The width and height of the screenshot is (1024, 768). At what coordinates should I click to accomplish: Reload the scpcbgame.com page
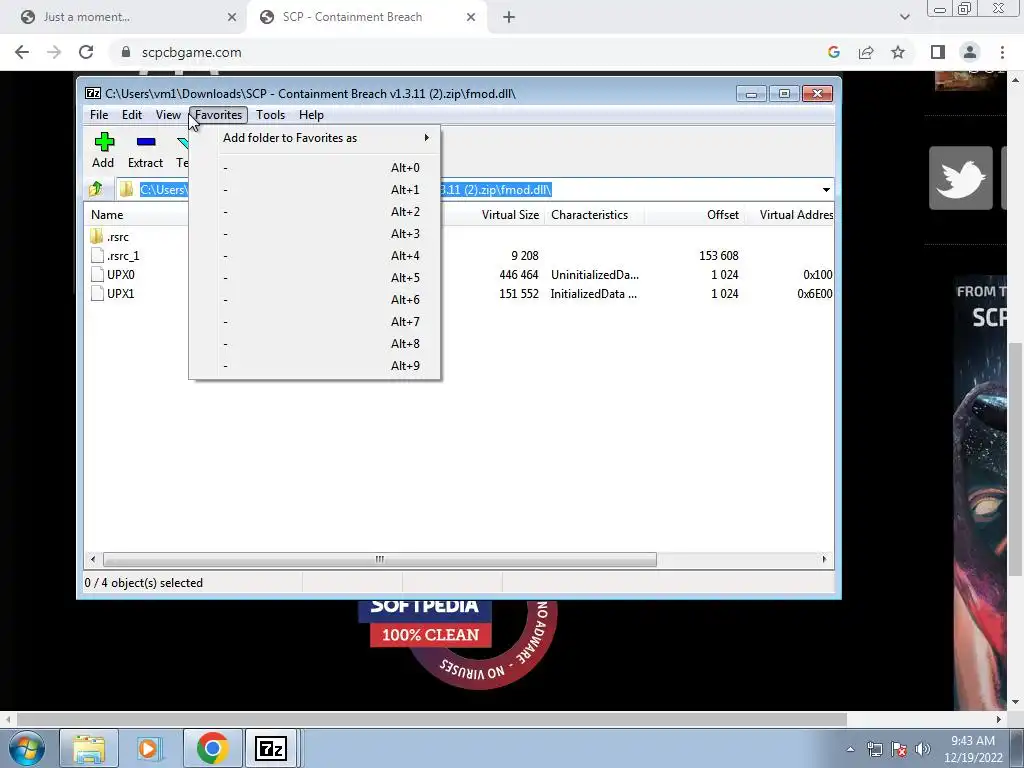(86, 52)
